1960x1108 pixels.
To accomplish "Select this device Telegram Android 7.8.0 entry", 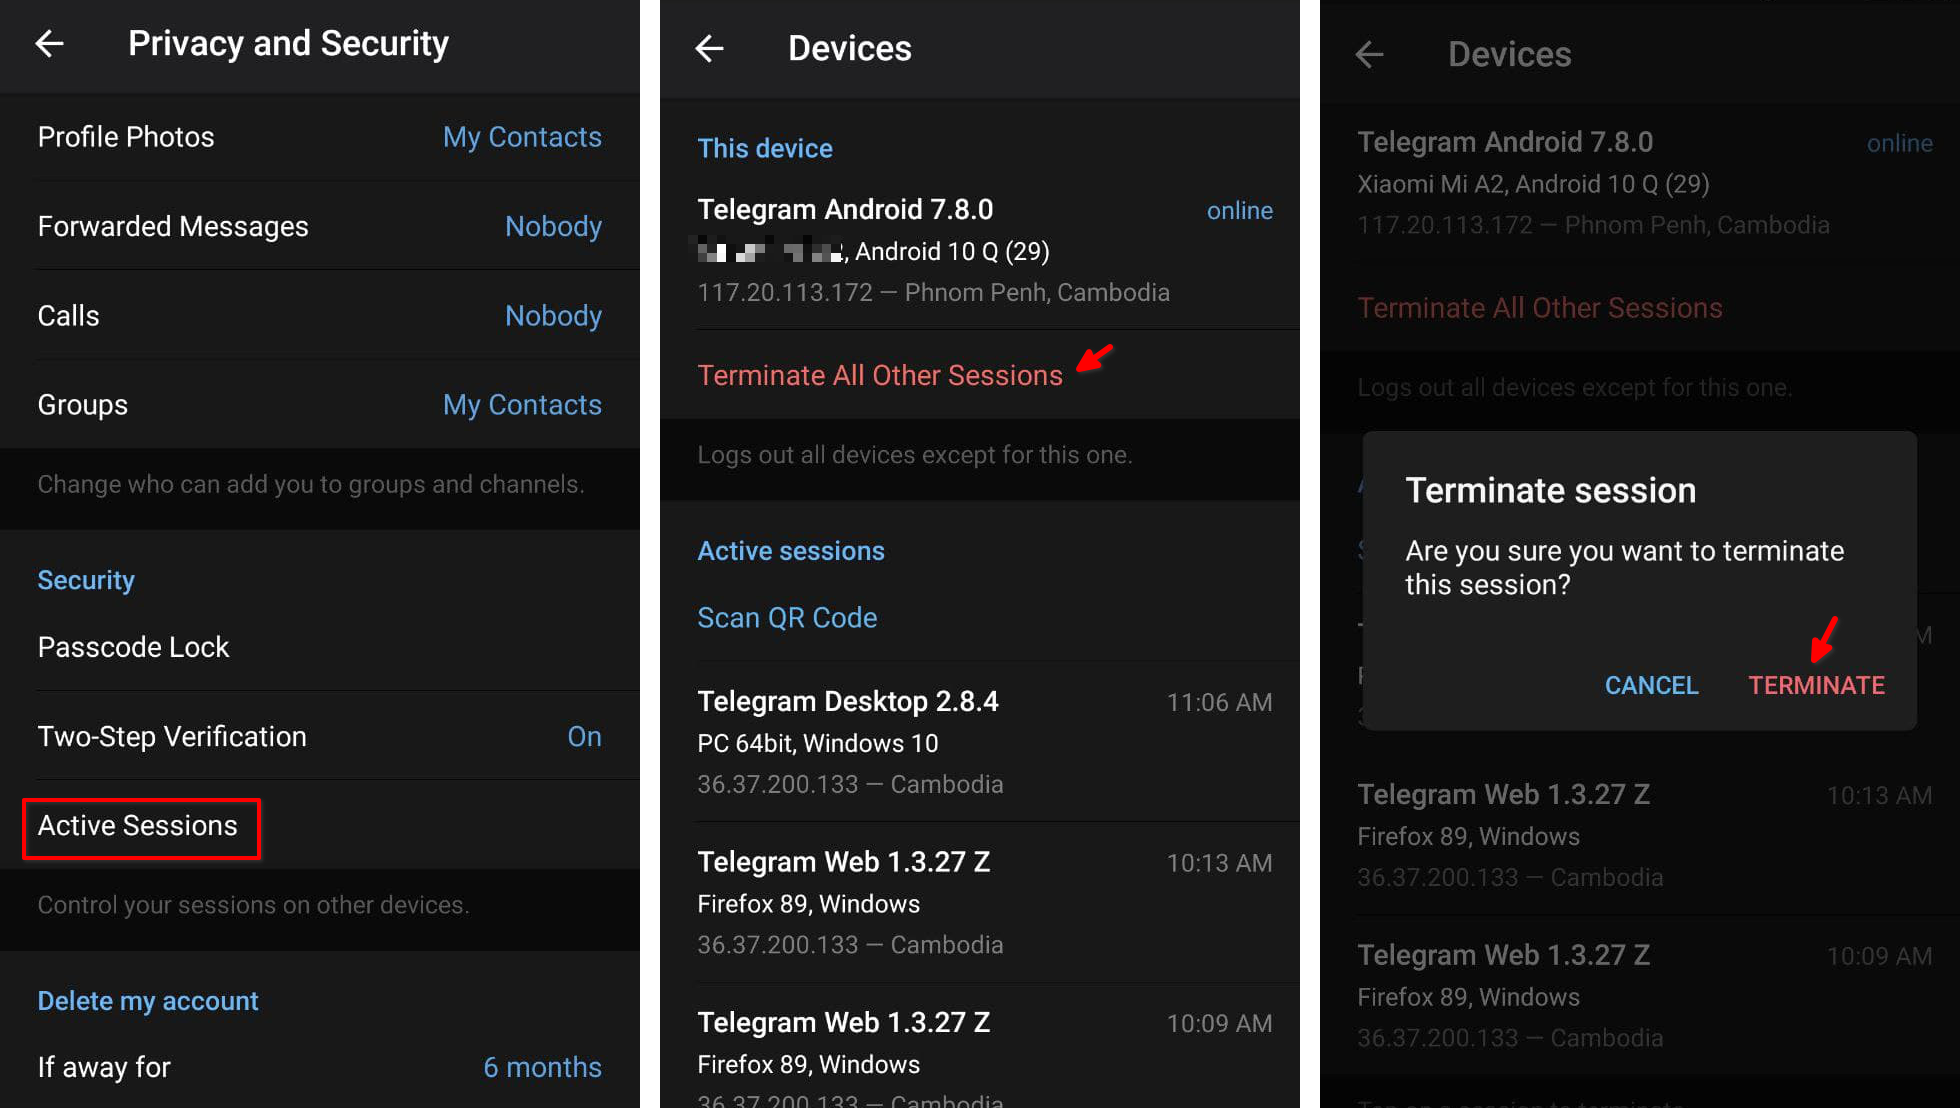I will click(980, 250).
